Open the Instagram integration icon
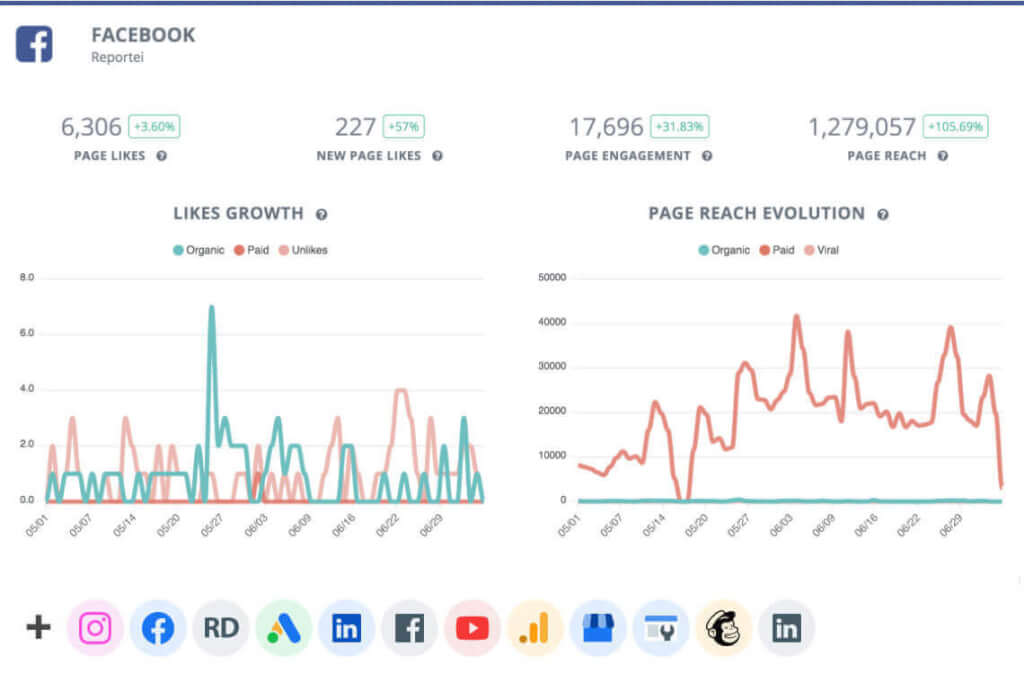The width and height of the screenshot is (1024, 700). pyautogui.click(x=94, y=628)
